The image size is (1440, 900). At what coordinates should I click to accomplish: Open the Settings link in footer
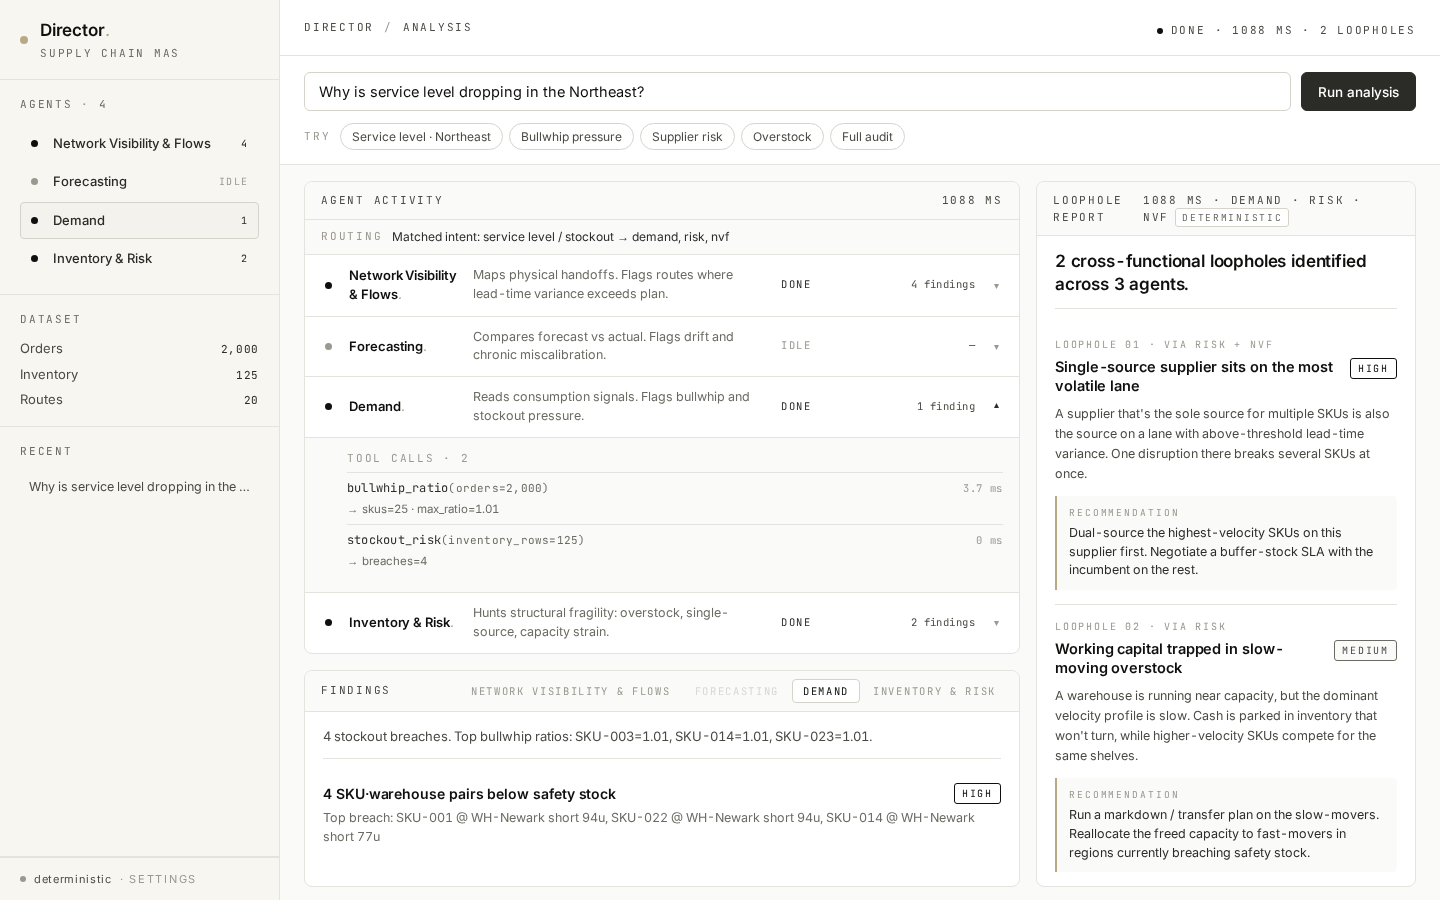[x=162, y=880]
